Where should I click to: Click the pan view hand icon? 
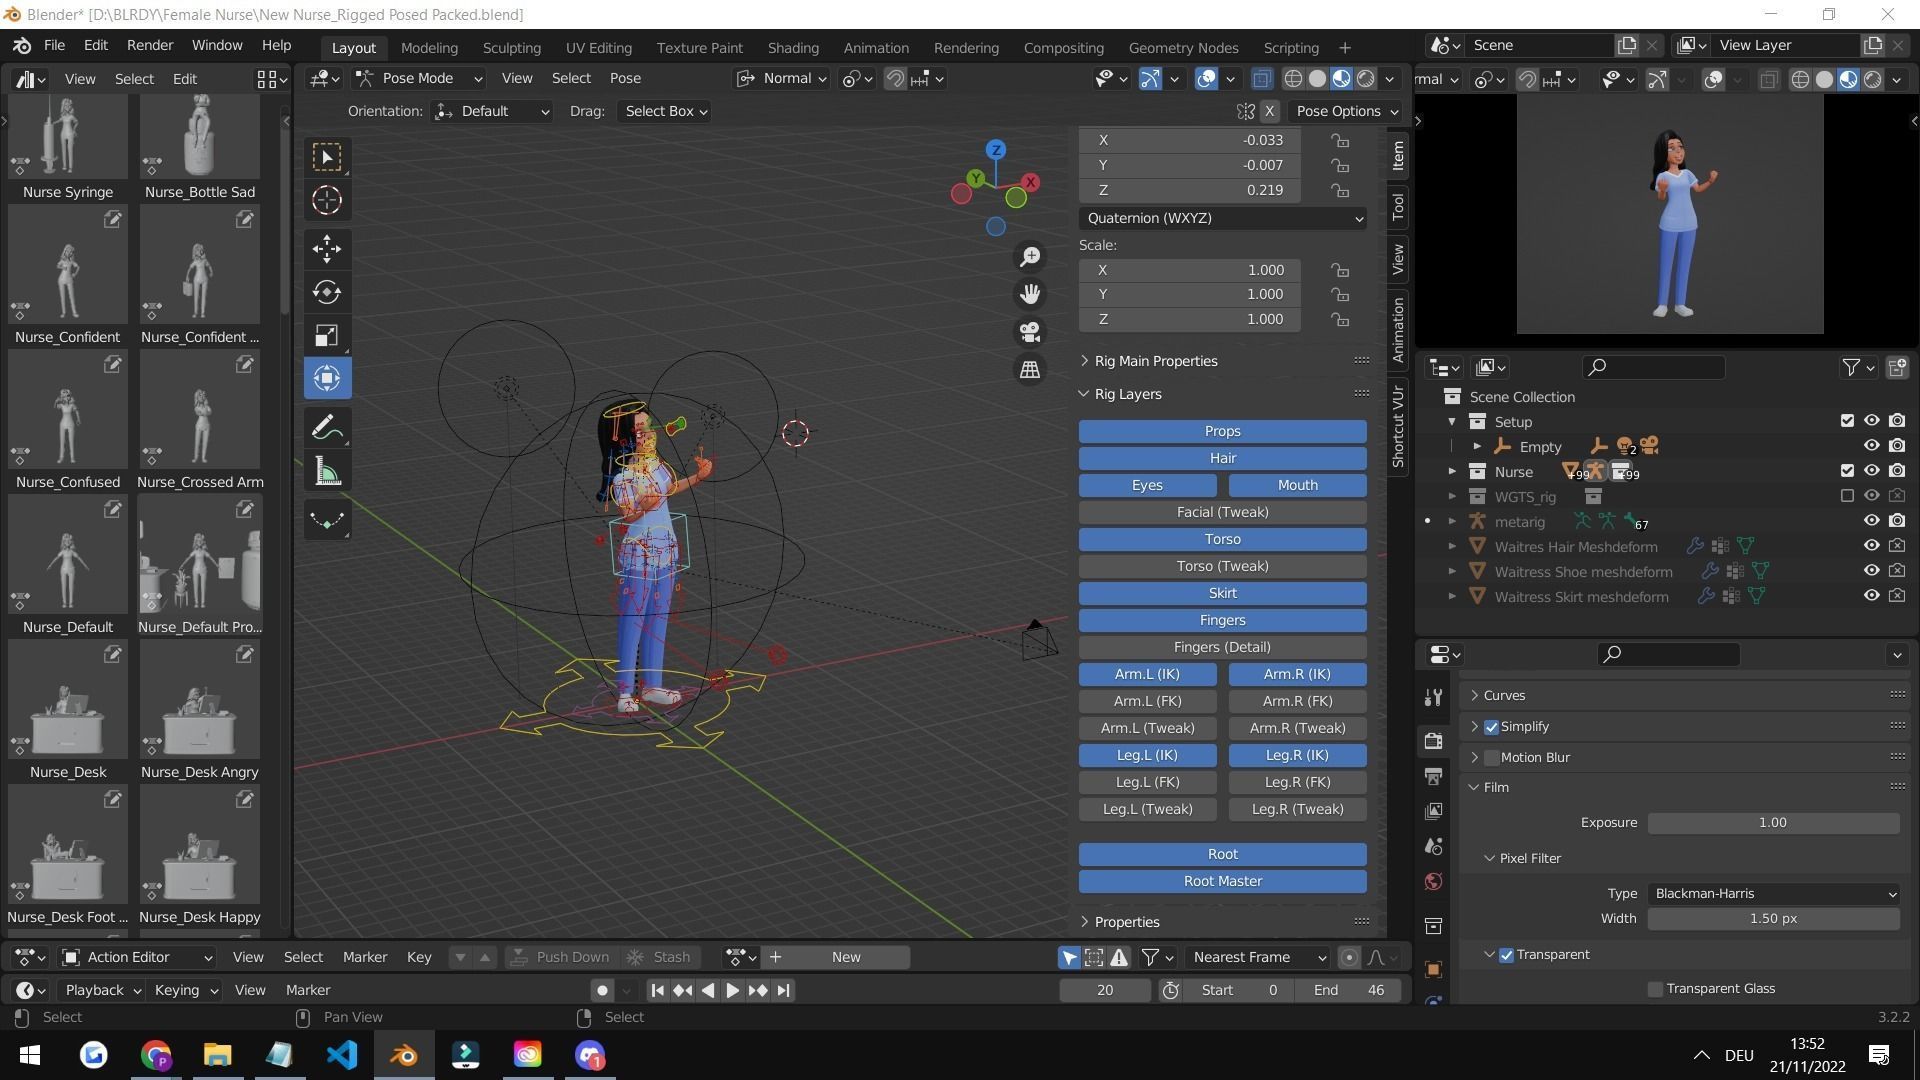click(1030, 294)
